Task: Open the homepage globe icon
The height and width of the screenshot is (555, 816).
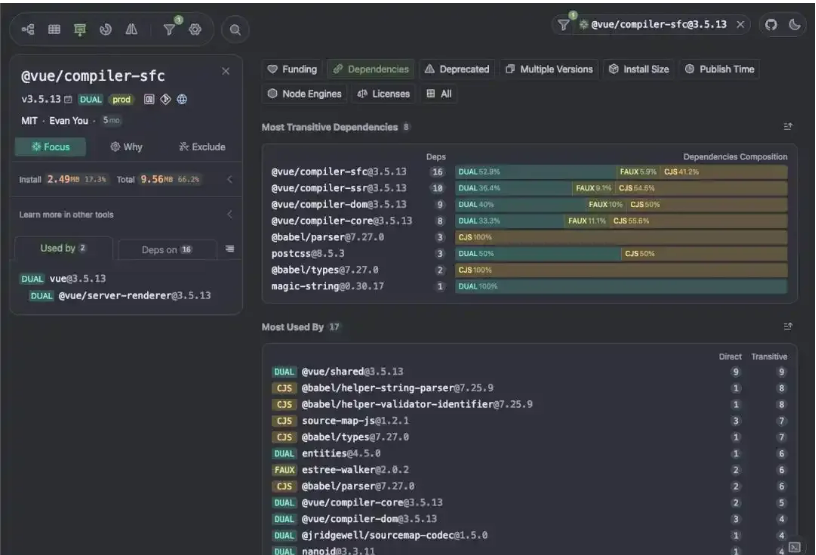Action: pos(182,99)
